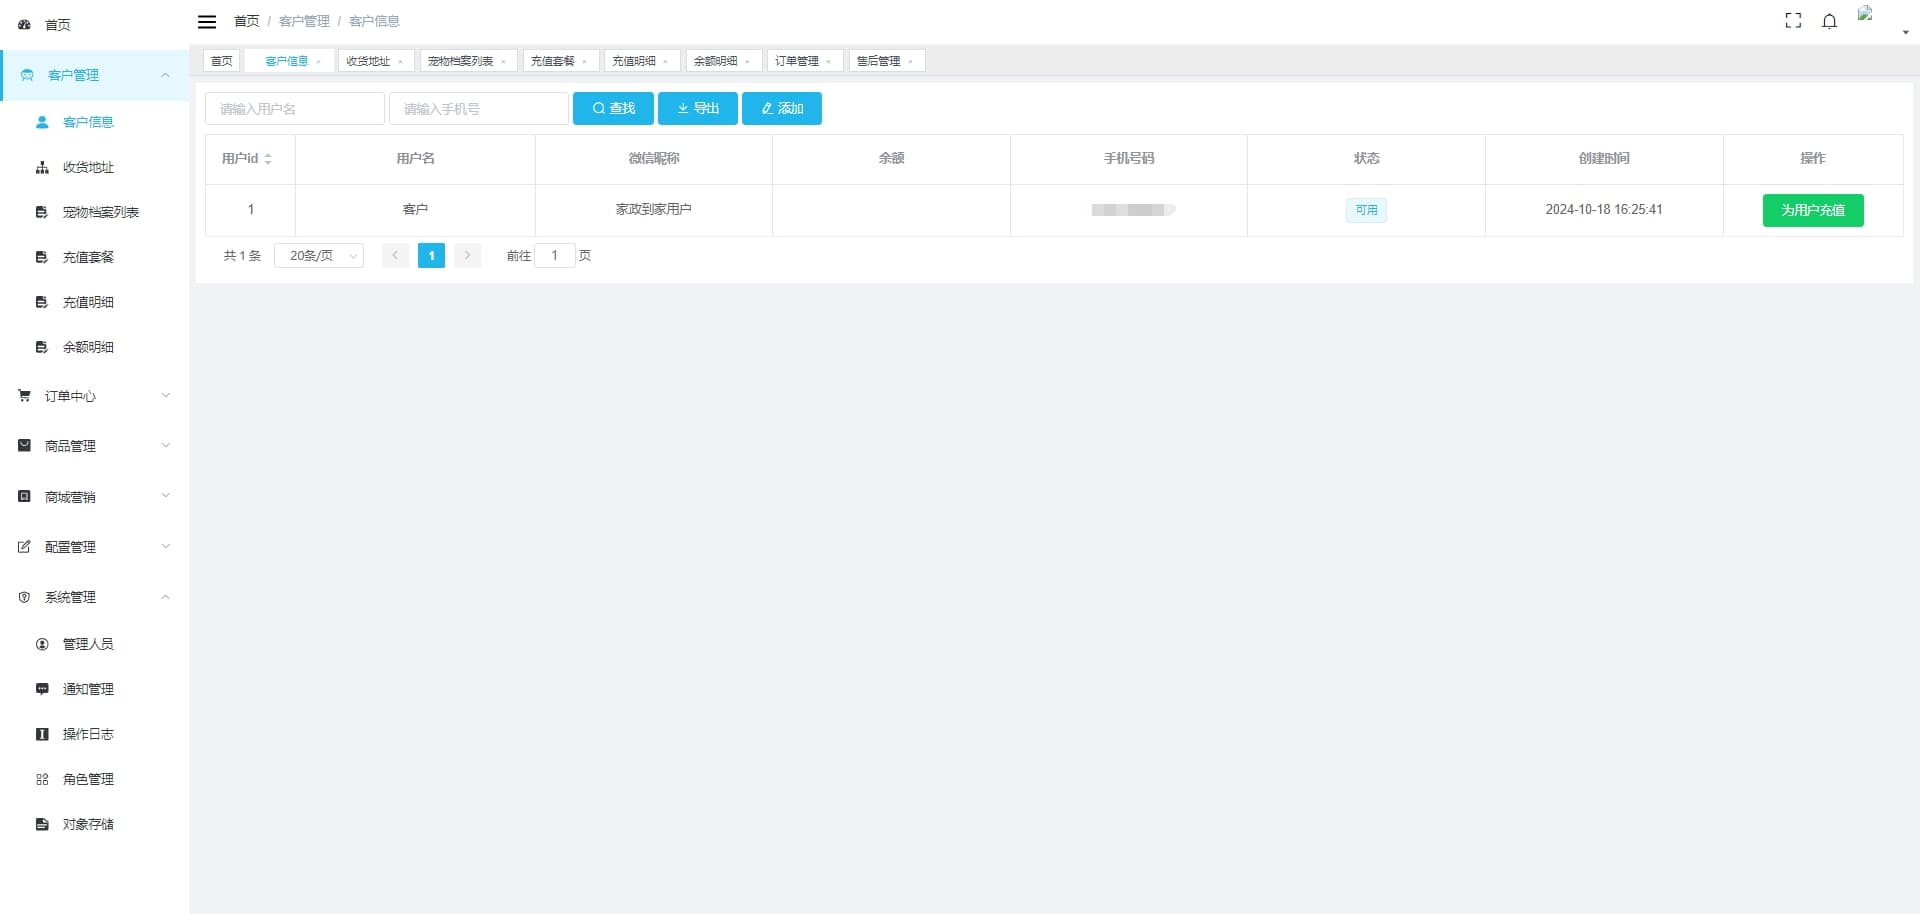Close the 宠物档案列表 page tab

tap(504, 62)
